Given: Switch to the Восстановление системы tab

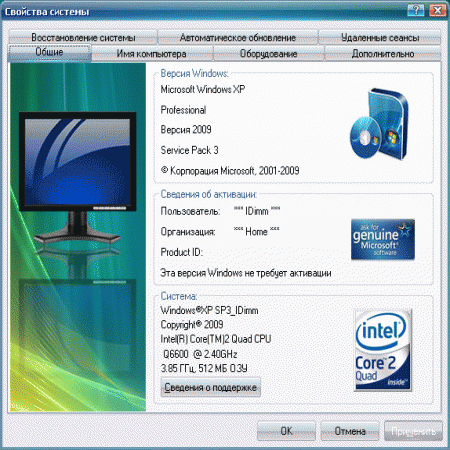Looking at the screenshot, I should pyautogui.click(x=83, y=37).
